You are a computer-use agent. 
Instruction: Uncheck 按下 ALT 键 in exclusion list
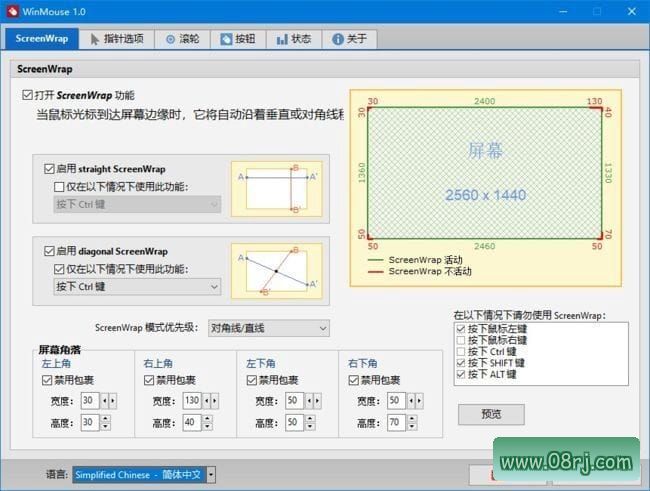(461, 374)
